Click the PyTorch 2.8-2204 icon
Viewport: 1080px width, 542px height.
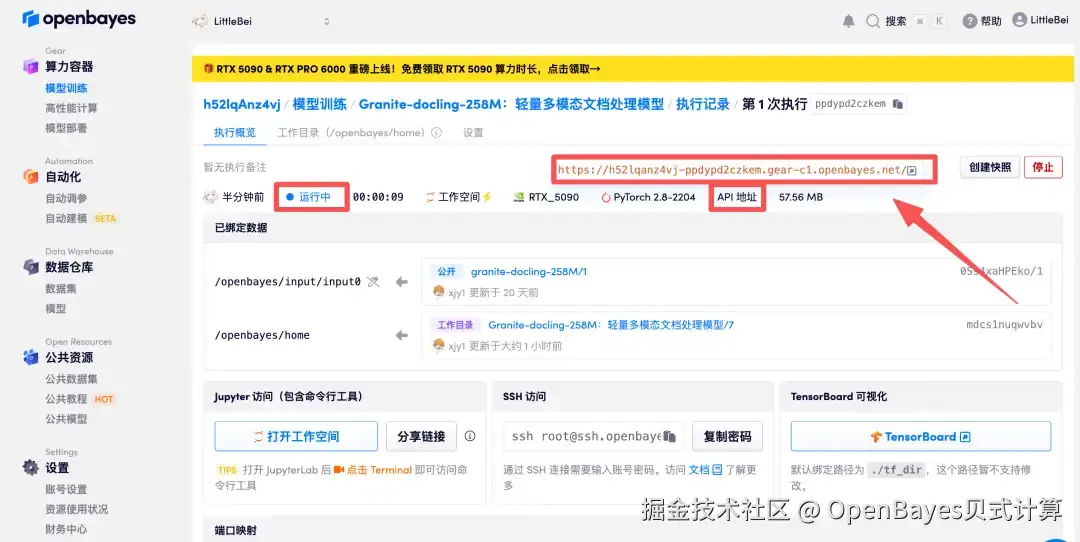point(606,197)
